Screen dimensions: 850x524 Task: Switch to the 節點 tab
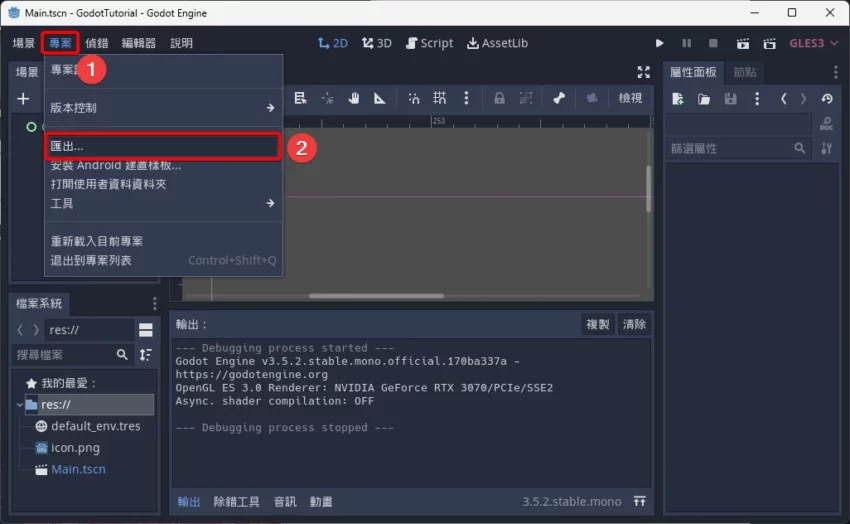click(x=745, y=72)
